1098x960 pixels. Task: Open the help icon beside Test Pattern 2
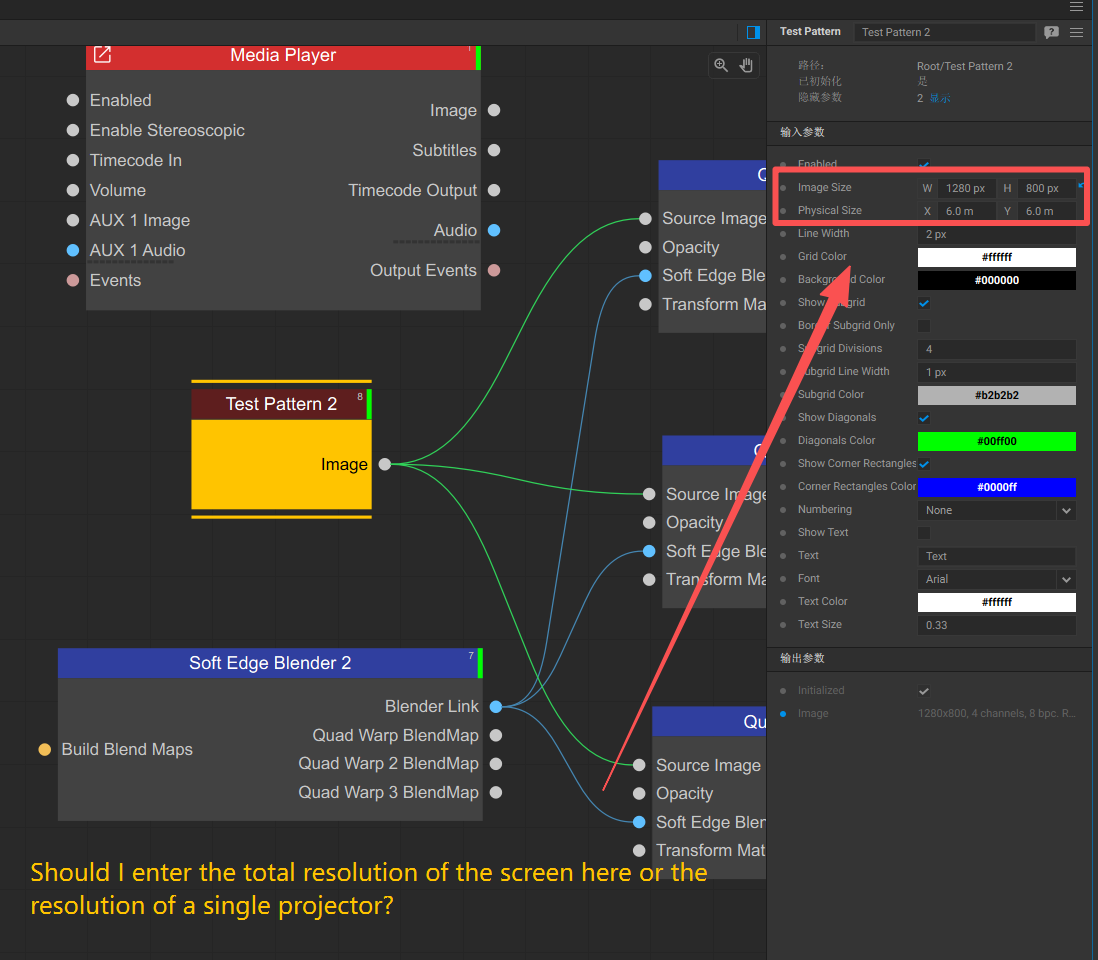click(1051, 32)
